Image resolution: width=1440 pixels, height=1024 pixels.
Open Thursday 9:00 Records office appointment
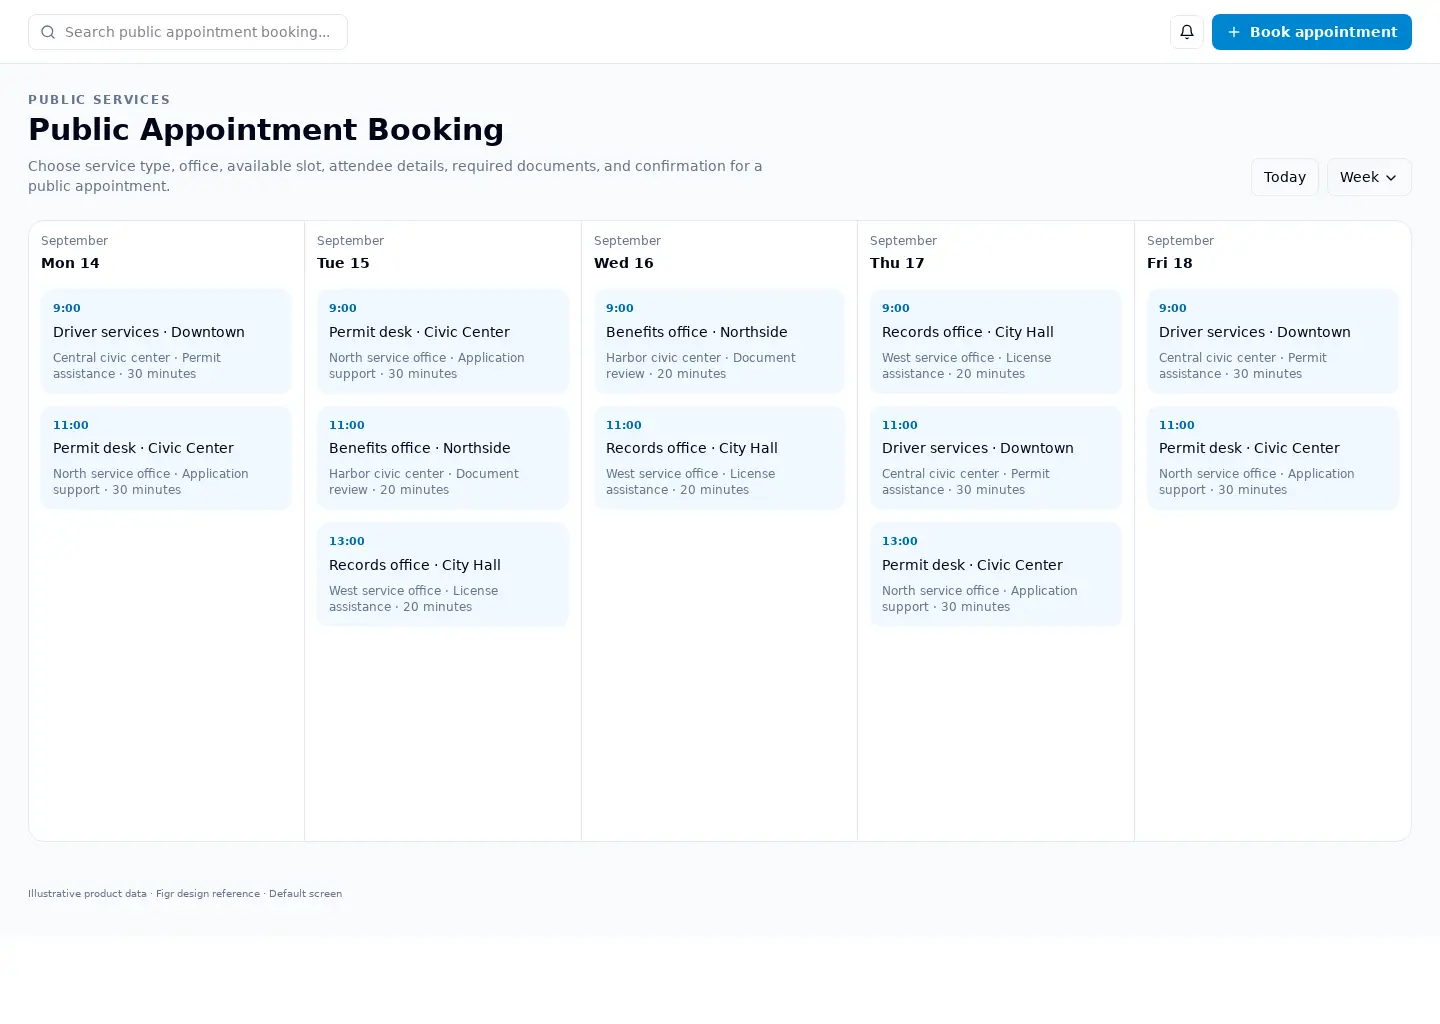[x=996, y=341]
